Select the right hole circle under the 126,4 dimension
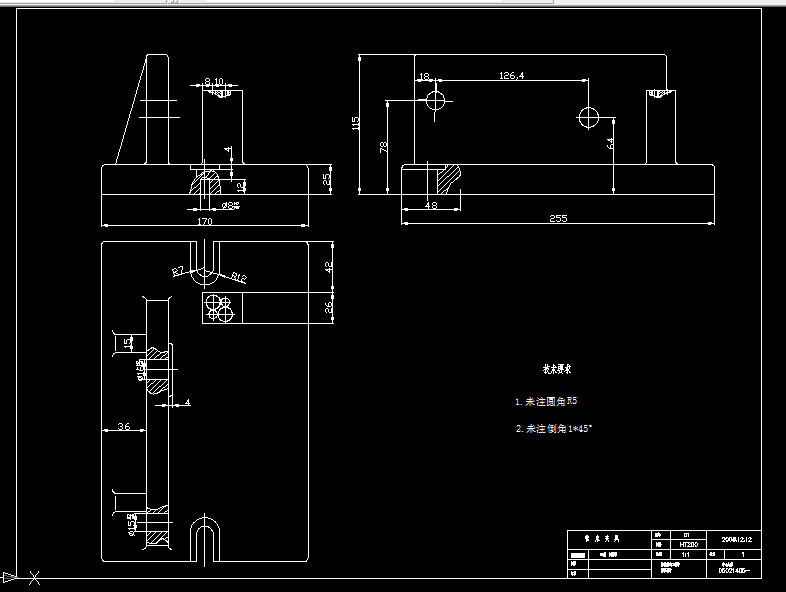 pos(588,118)
